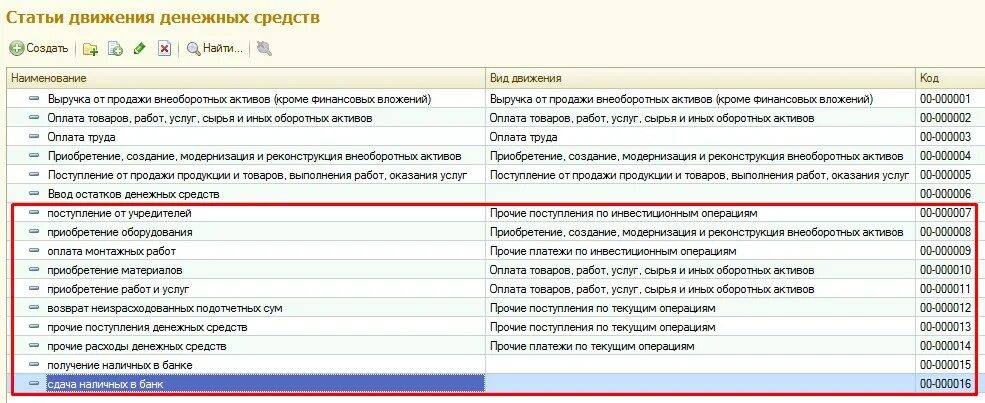
Task: Click row icon of приобретение оборудования
Action: coord(35,232)
